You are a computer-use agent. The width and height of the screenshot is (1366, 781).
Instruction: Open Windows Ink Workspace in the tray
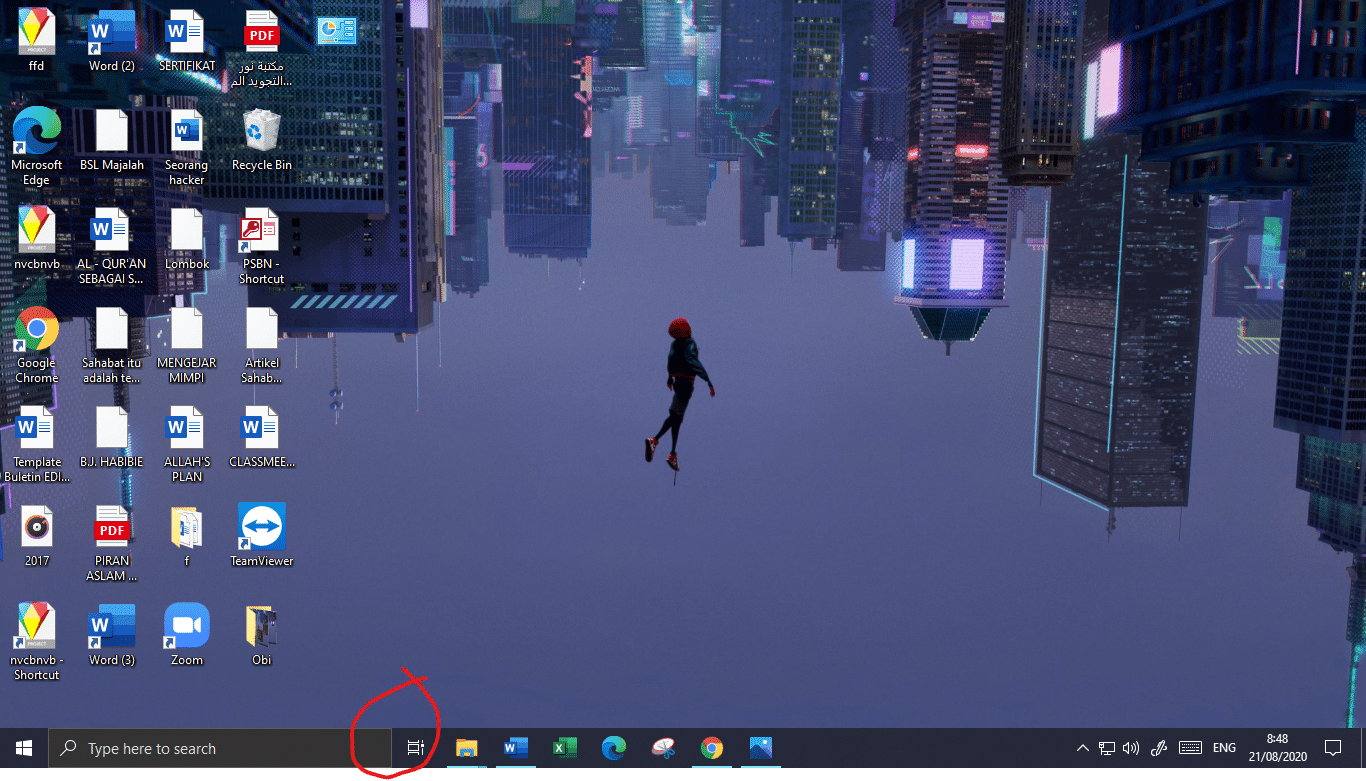[1160, 748]
